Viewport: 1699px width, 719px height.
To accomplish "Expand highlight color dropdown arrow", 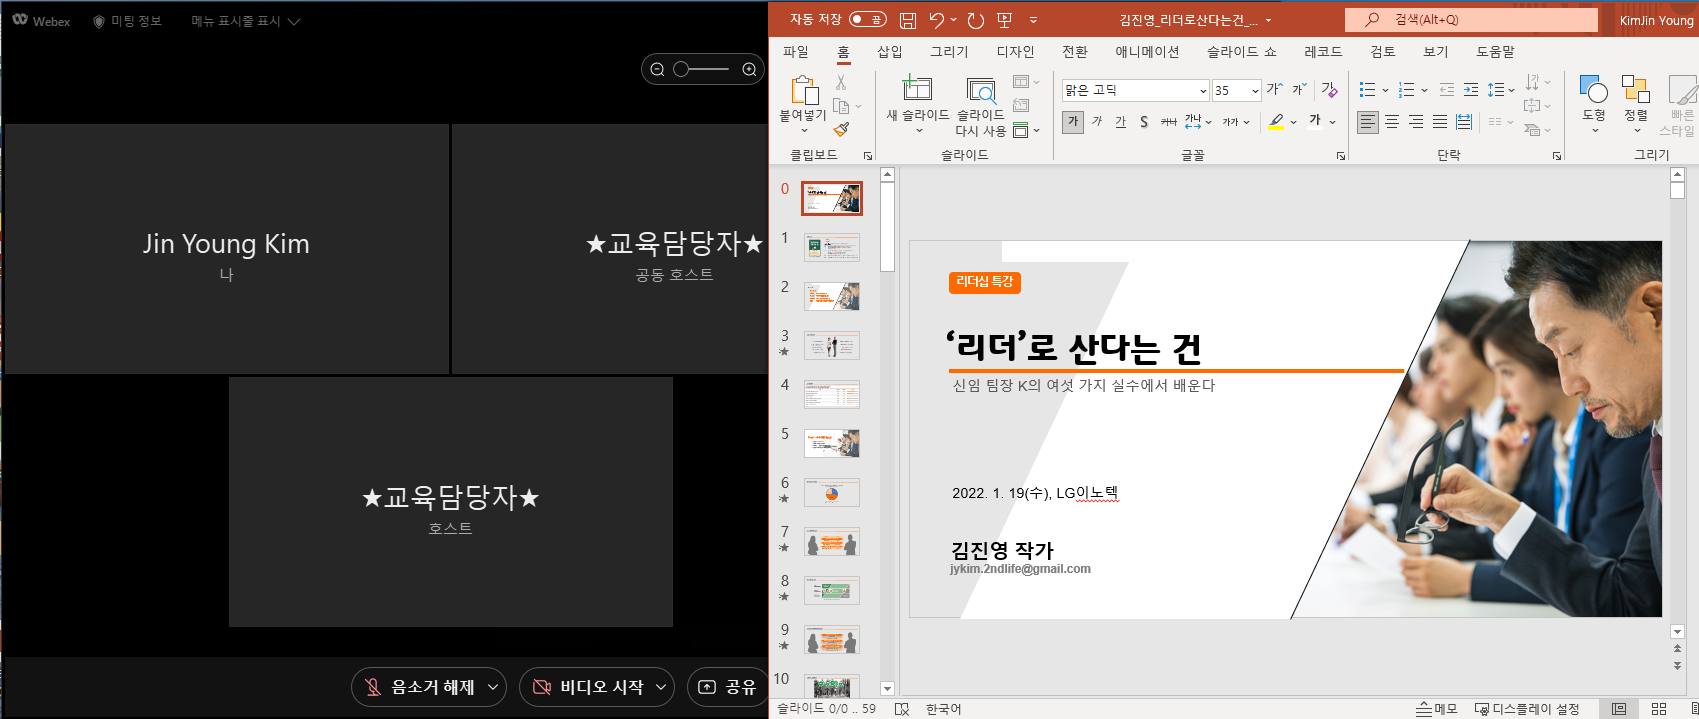I will [x=1293, y=122].
